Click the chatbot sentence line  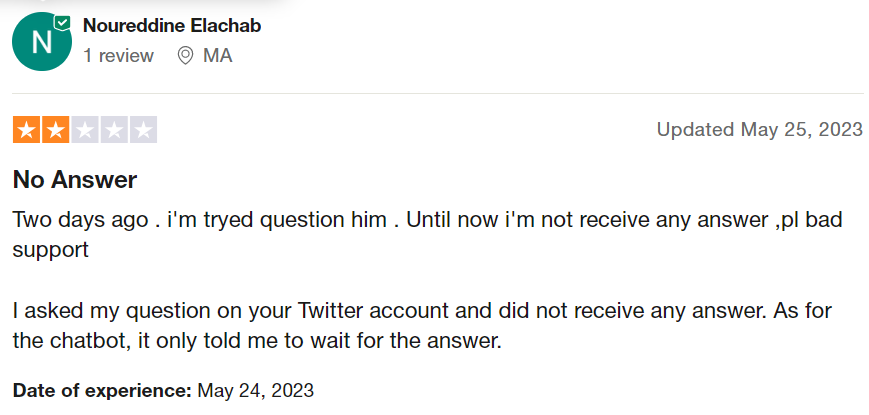tap(257, 341)
